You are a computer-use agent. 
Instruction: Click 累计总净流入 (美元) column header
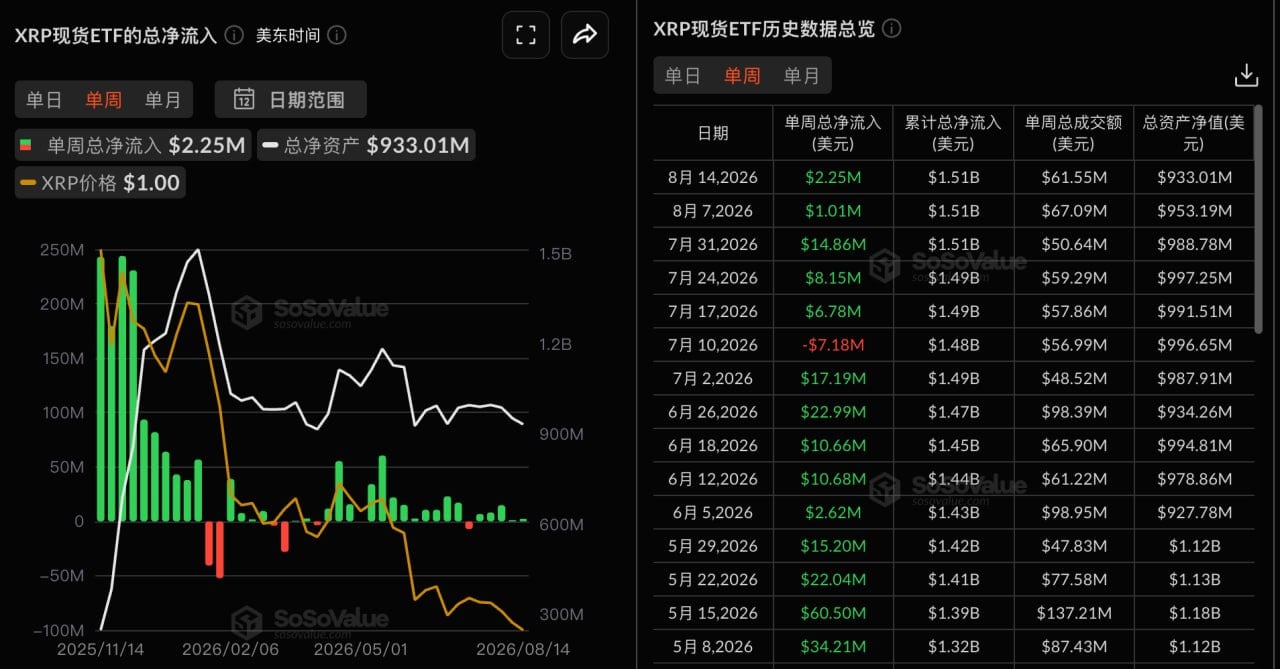tap(953, 133)
